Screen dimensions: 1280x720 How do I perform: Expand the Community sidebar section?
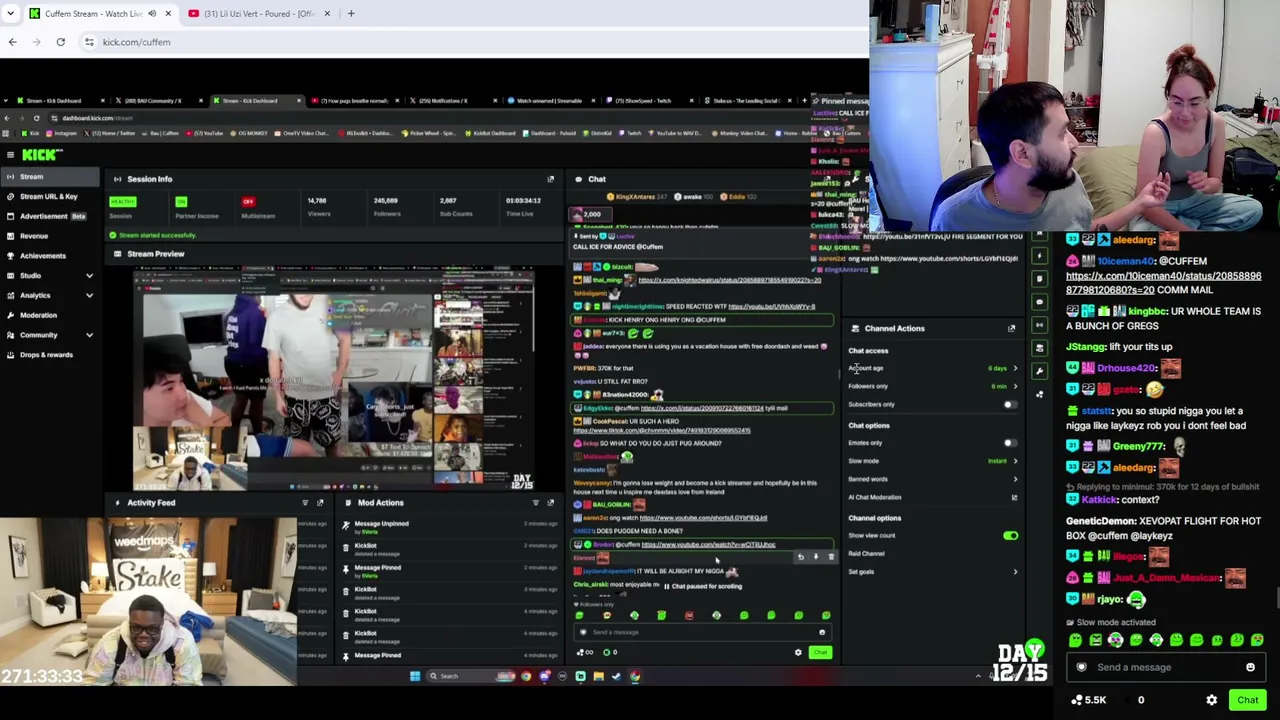point(89,335)
